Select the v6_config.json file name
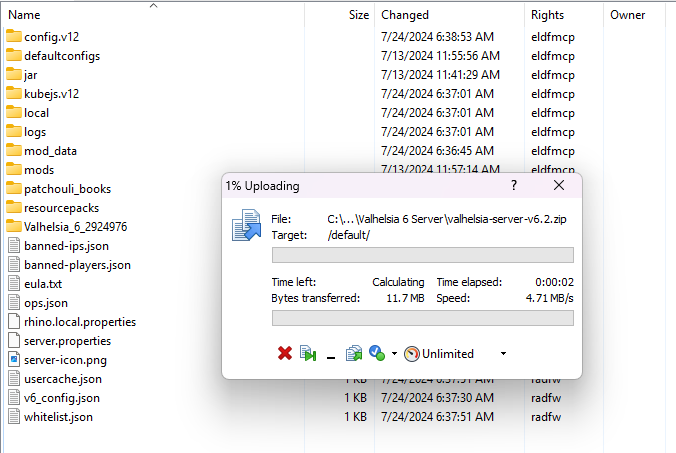676x453 pixels. pos(62,398)
